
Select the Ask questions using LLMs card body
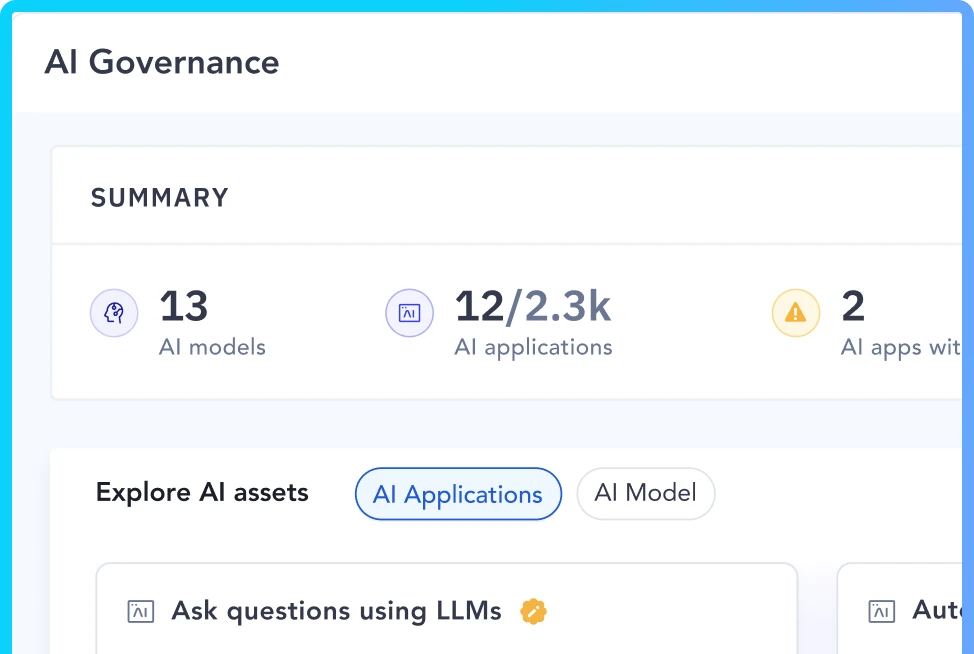coord(446,636)
